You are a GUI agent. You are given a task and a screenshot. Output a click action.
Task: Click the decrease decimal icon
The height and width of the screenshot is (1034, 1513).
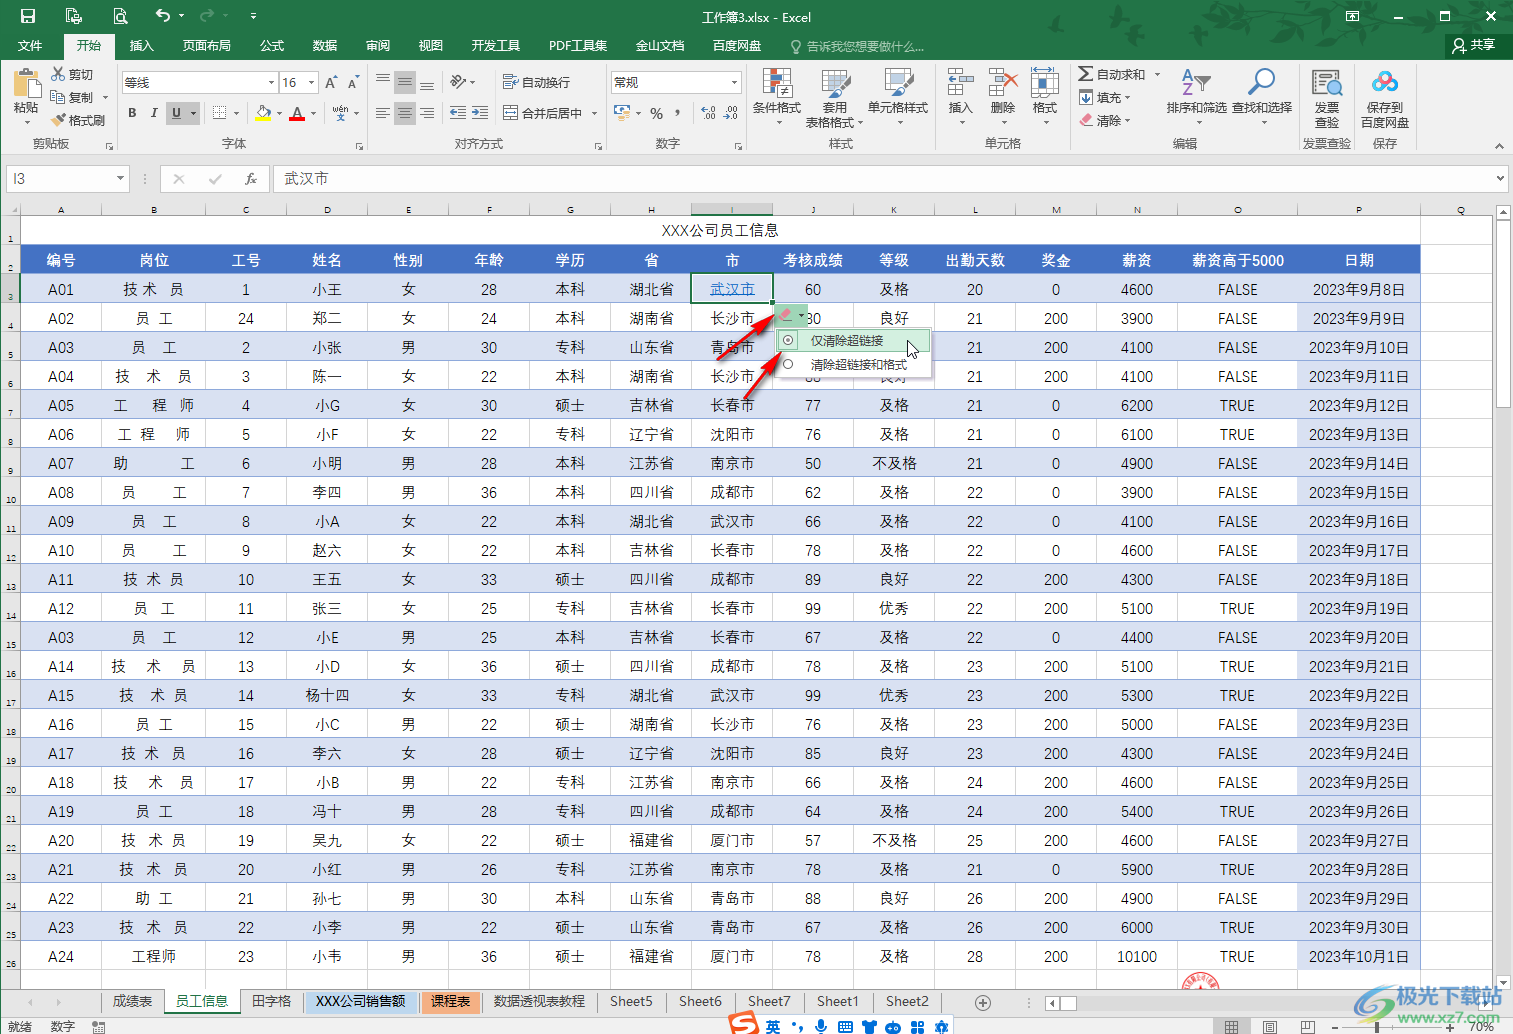(731, 113)
